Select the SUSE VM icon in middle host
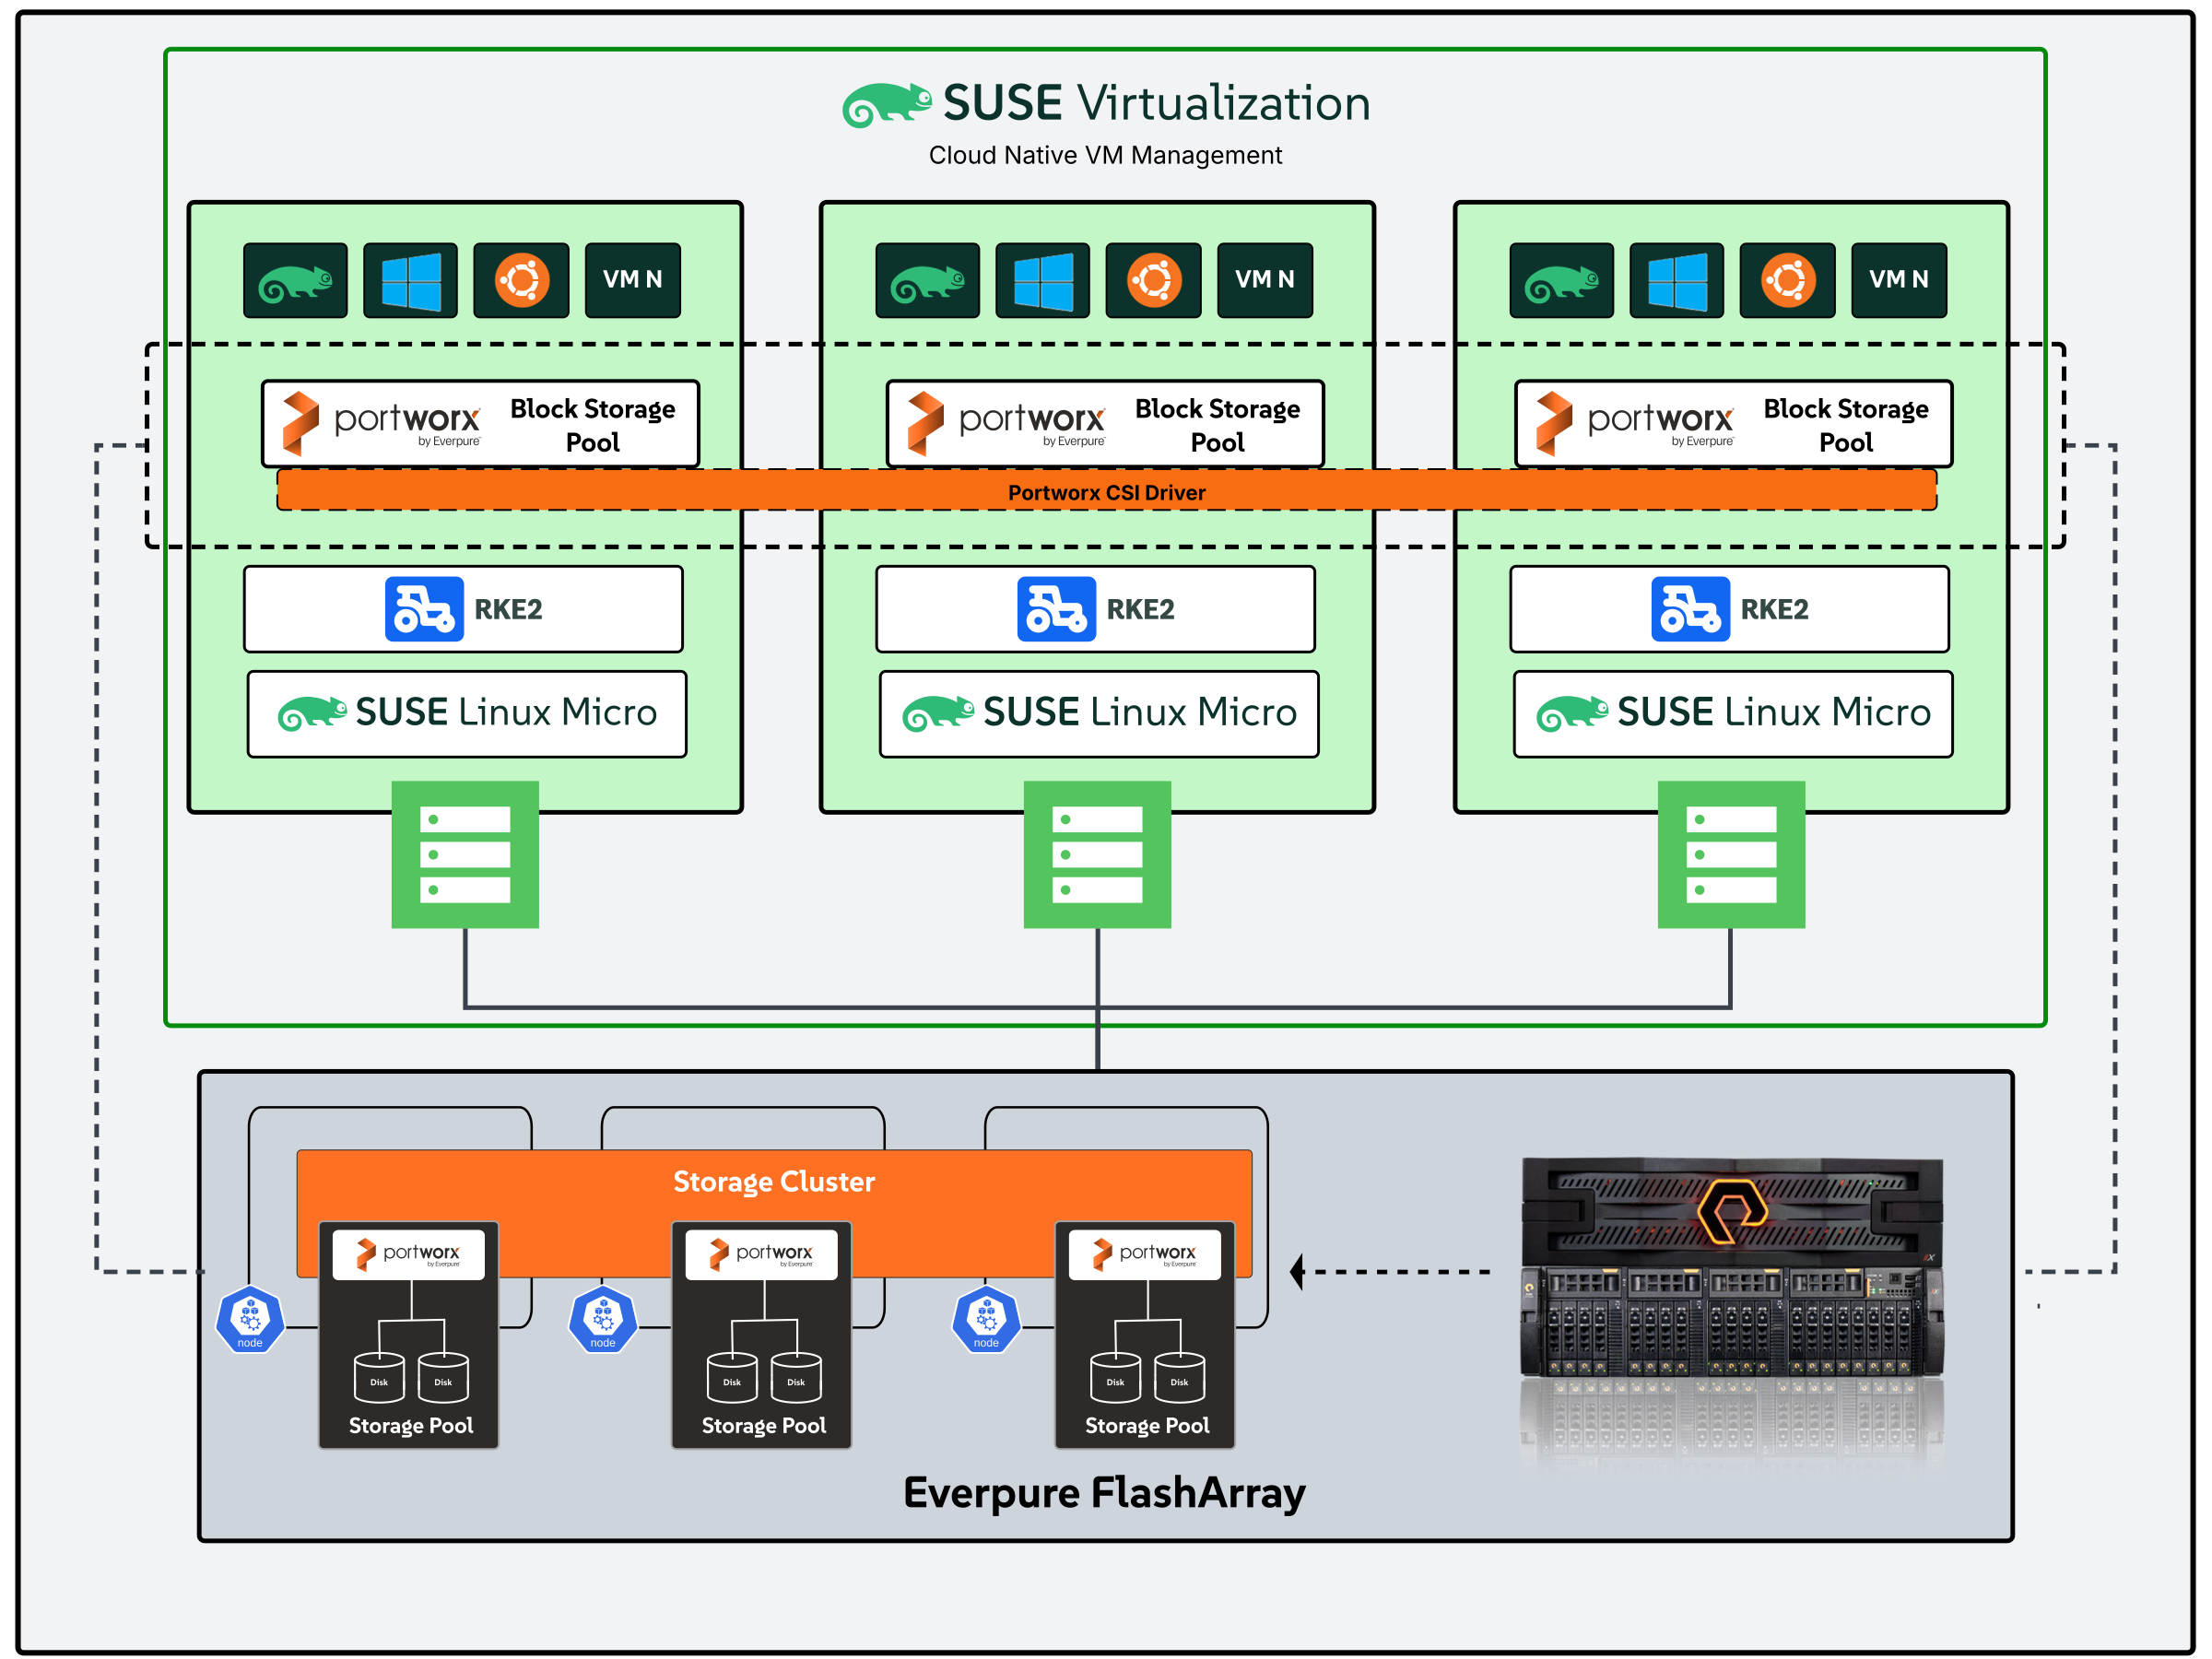Image resolution: width=2212 pixels, height=1659 pixels. (x=927, y=280)
